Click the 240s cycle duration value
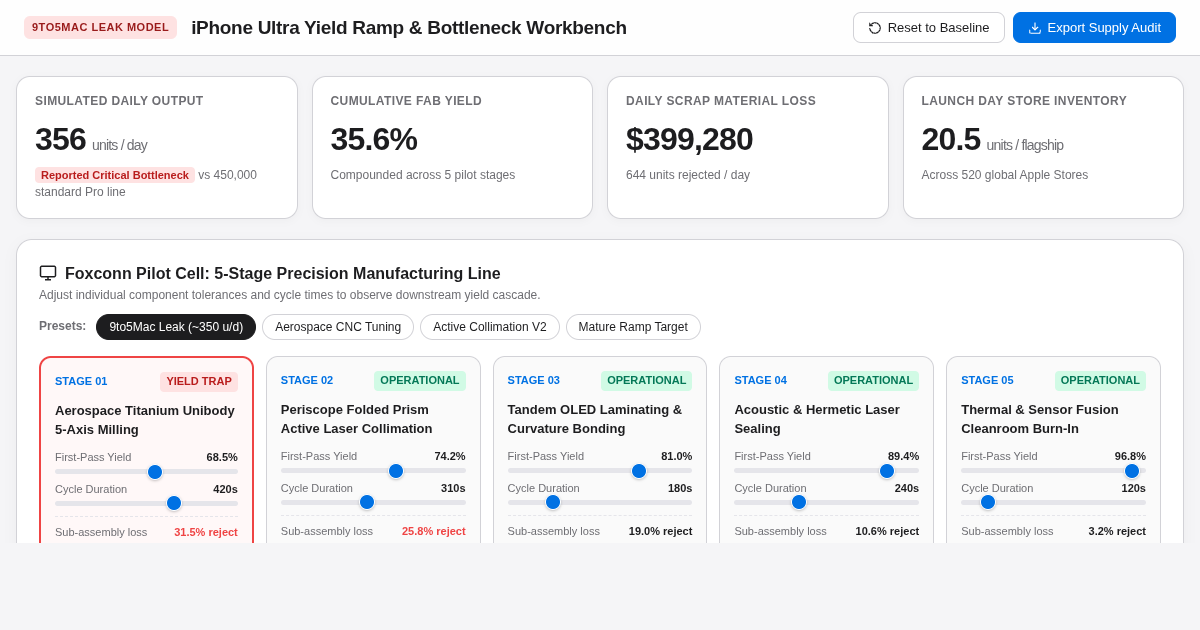 point(907,488)
